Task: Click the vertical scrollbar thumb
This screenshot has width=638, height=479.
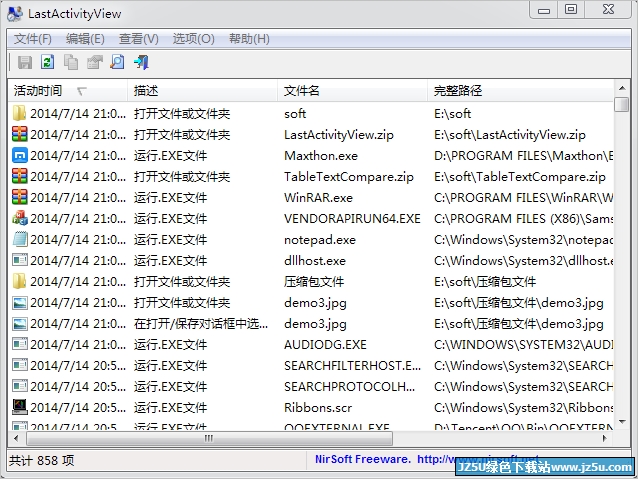Action: [622, 104]
